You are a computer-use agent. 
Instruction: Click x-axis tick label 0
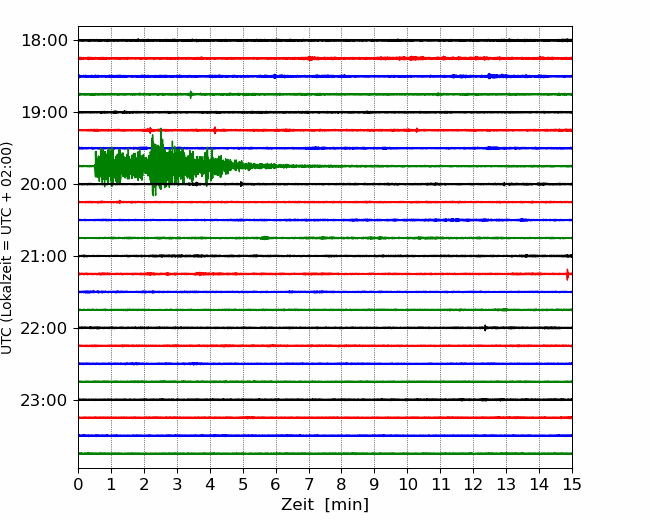78,484
